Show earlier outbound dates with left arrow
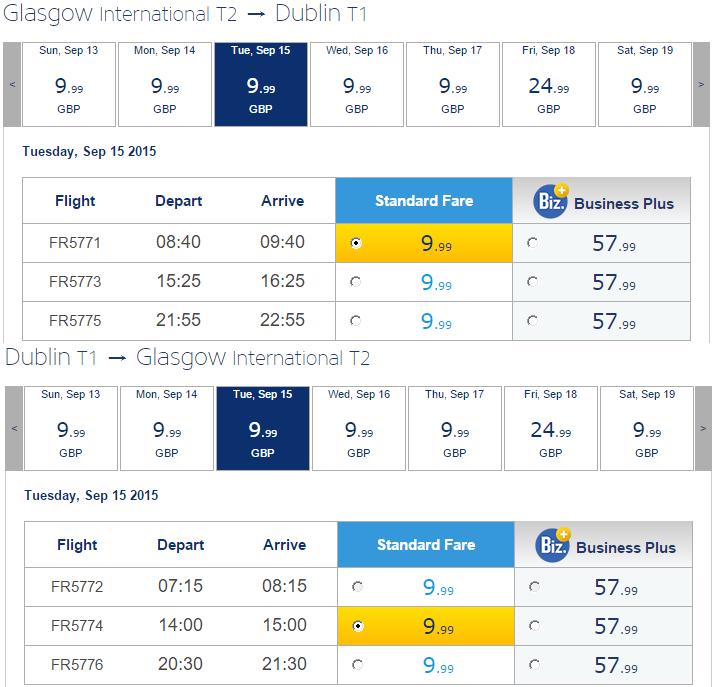Image resolution: width=714 pixels, height=687 pixels. pos(12,85)
